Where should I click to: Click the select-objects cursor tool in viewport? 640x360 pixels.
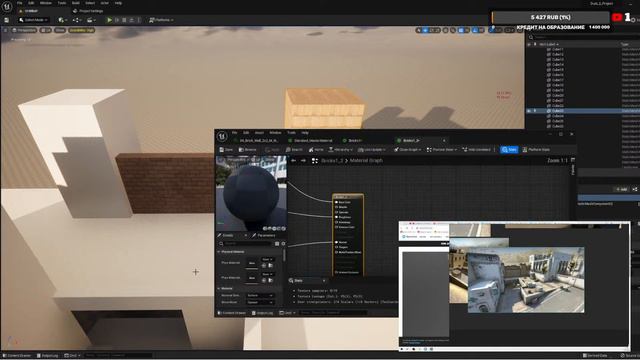[419, 30]
